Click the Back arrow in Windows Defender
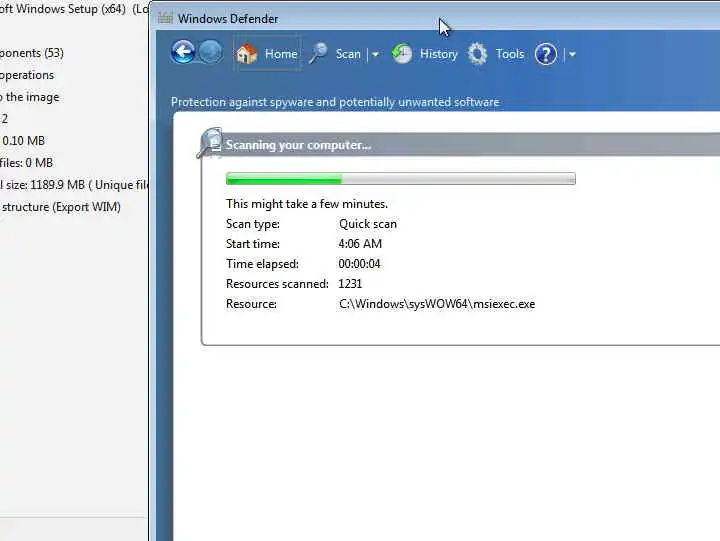Screen dimensions: 720x541 coord(183,52)
